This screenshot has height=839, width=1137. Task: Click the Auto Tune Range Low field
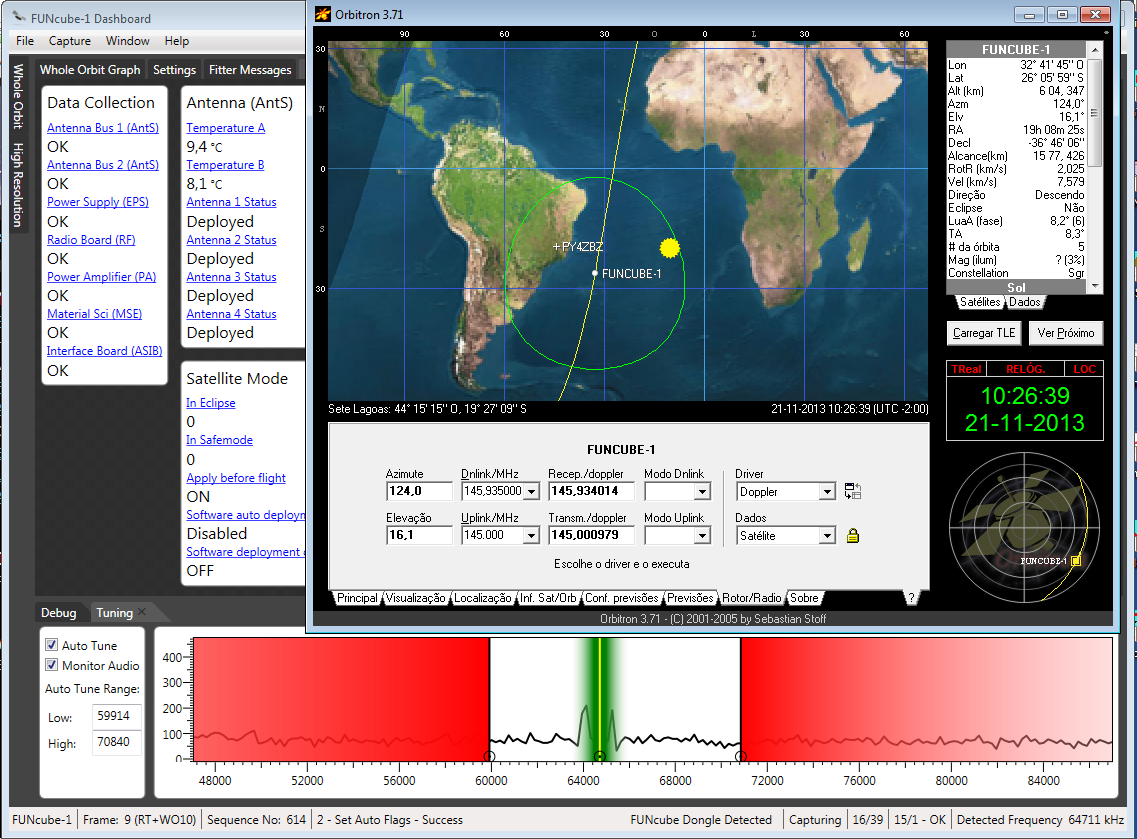[116, 716]
